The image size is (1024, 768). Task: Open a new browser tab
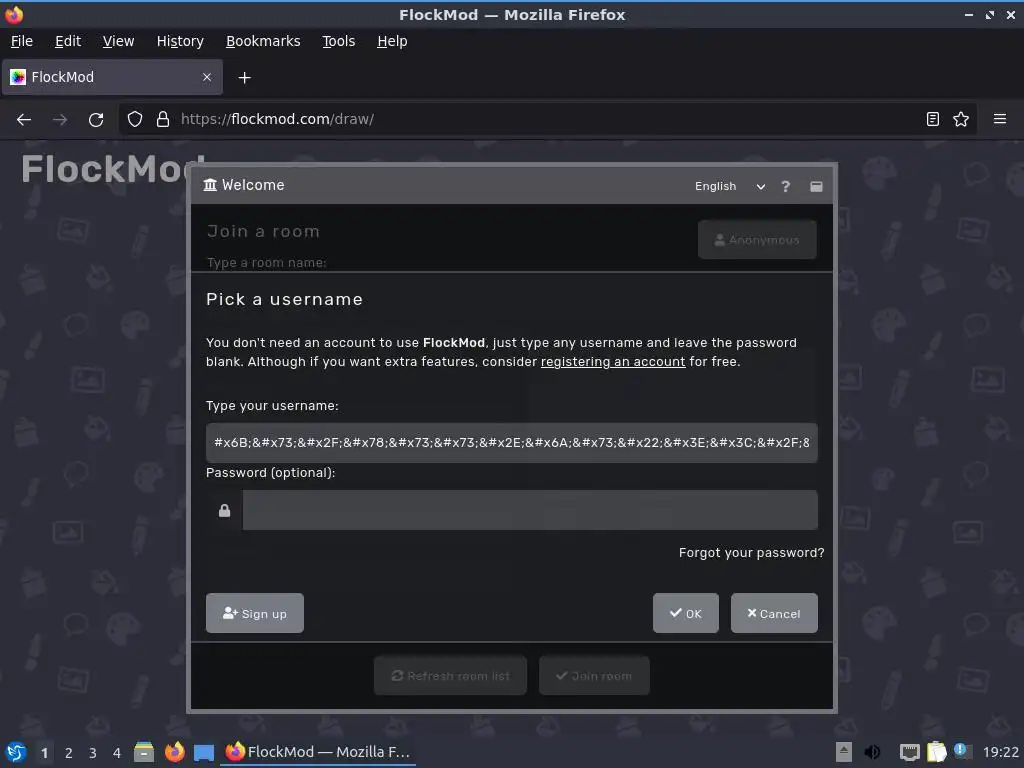click(x=244, y=78)
